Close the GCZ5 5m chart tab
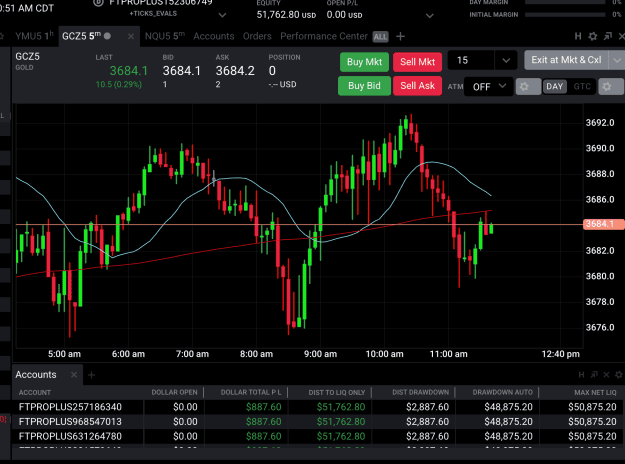Viewport: 625px width, 464px height. (x=131, y=36)
